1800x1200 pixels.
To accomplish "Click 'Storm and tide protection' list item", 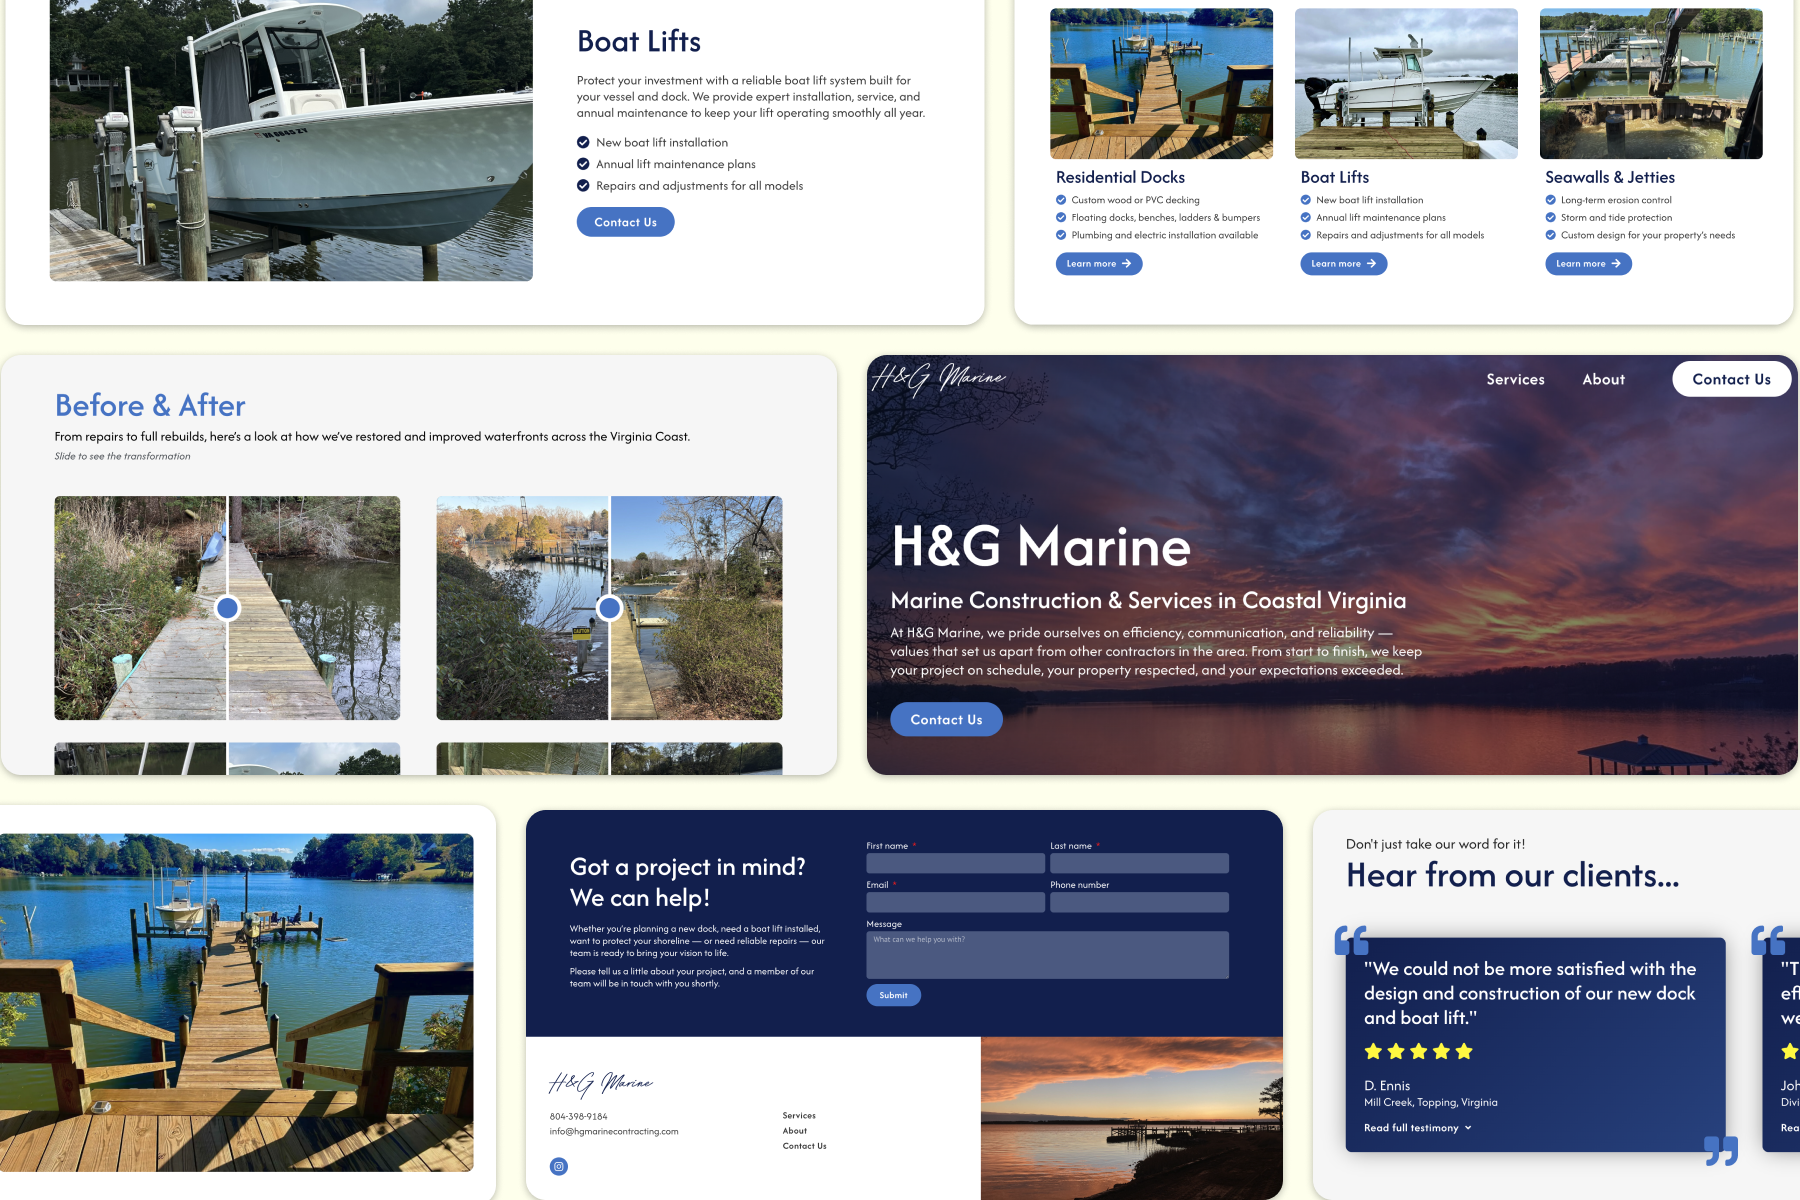I will click(x=1616, y=218).
